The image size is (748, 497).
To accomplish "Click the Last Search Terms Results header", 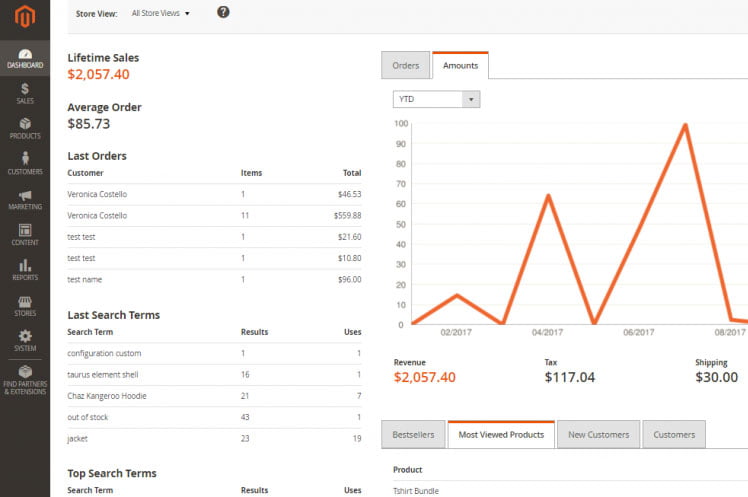I will tap(254, 332).
